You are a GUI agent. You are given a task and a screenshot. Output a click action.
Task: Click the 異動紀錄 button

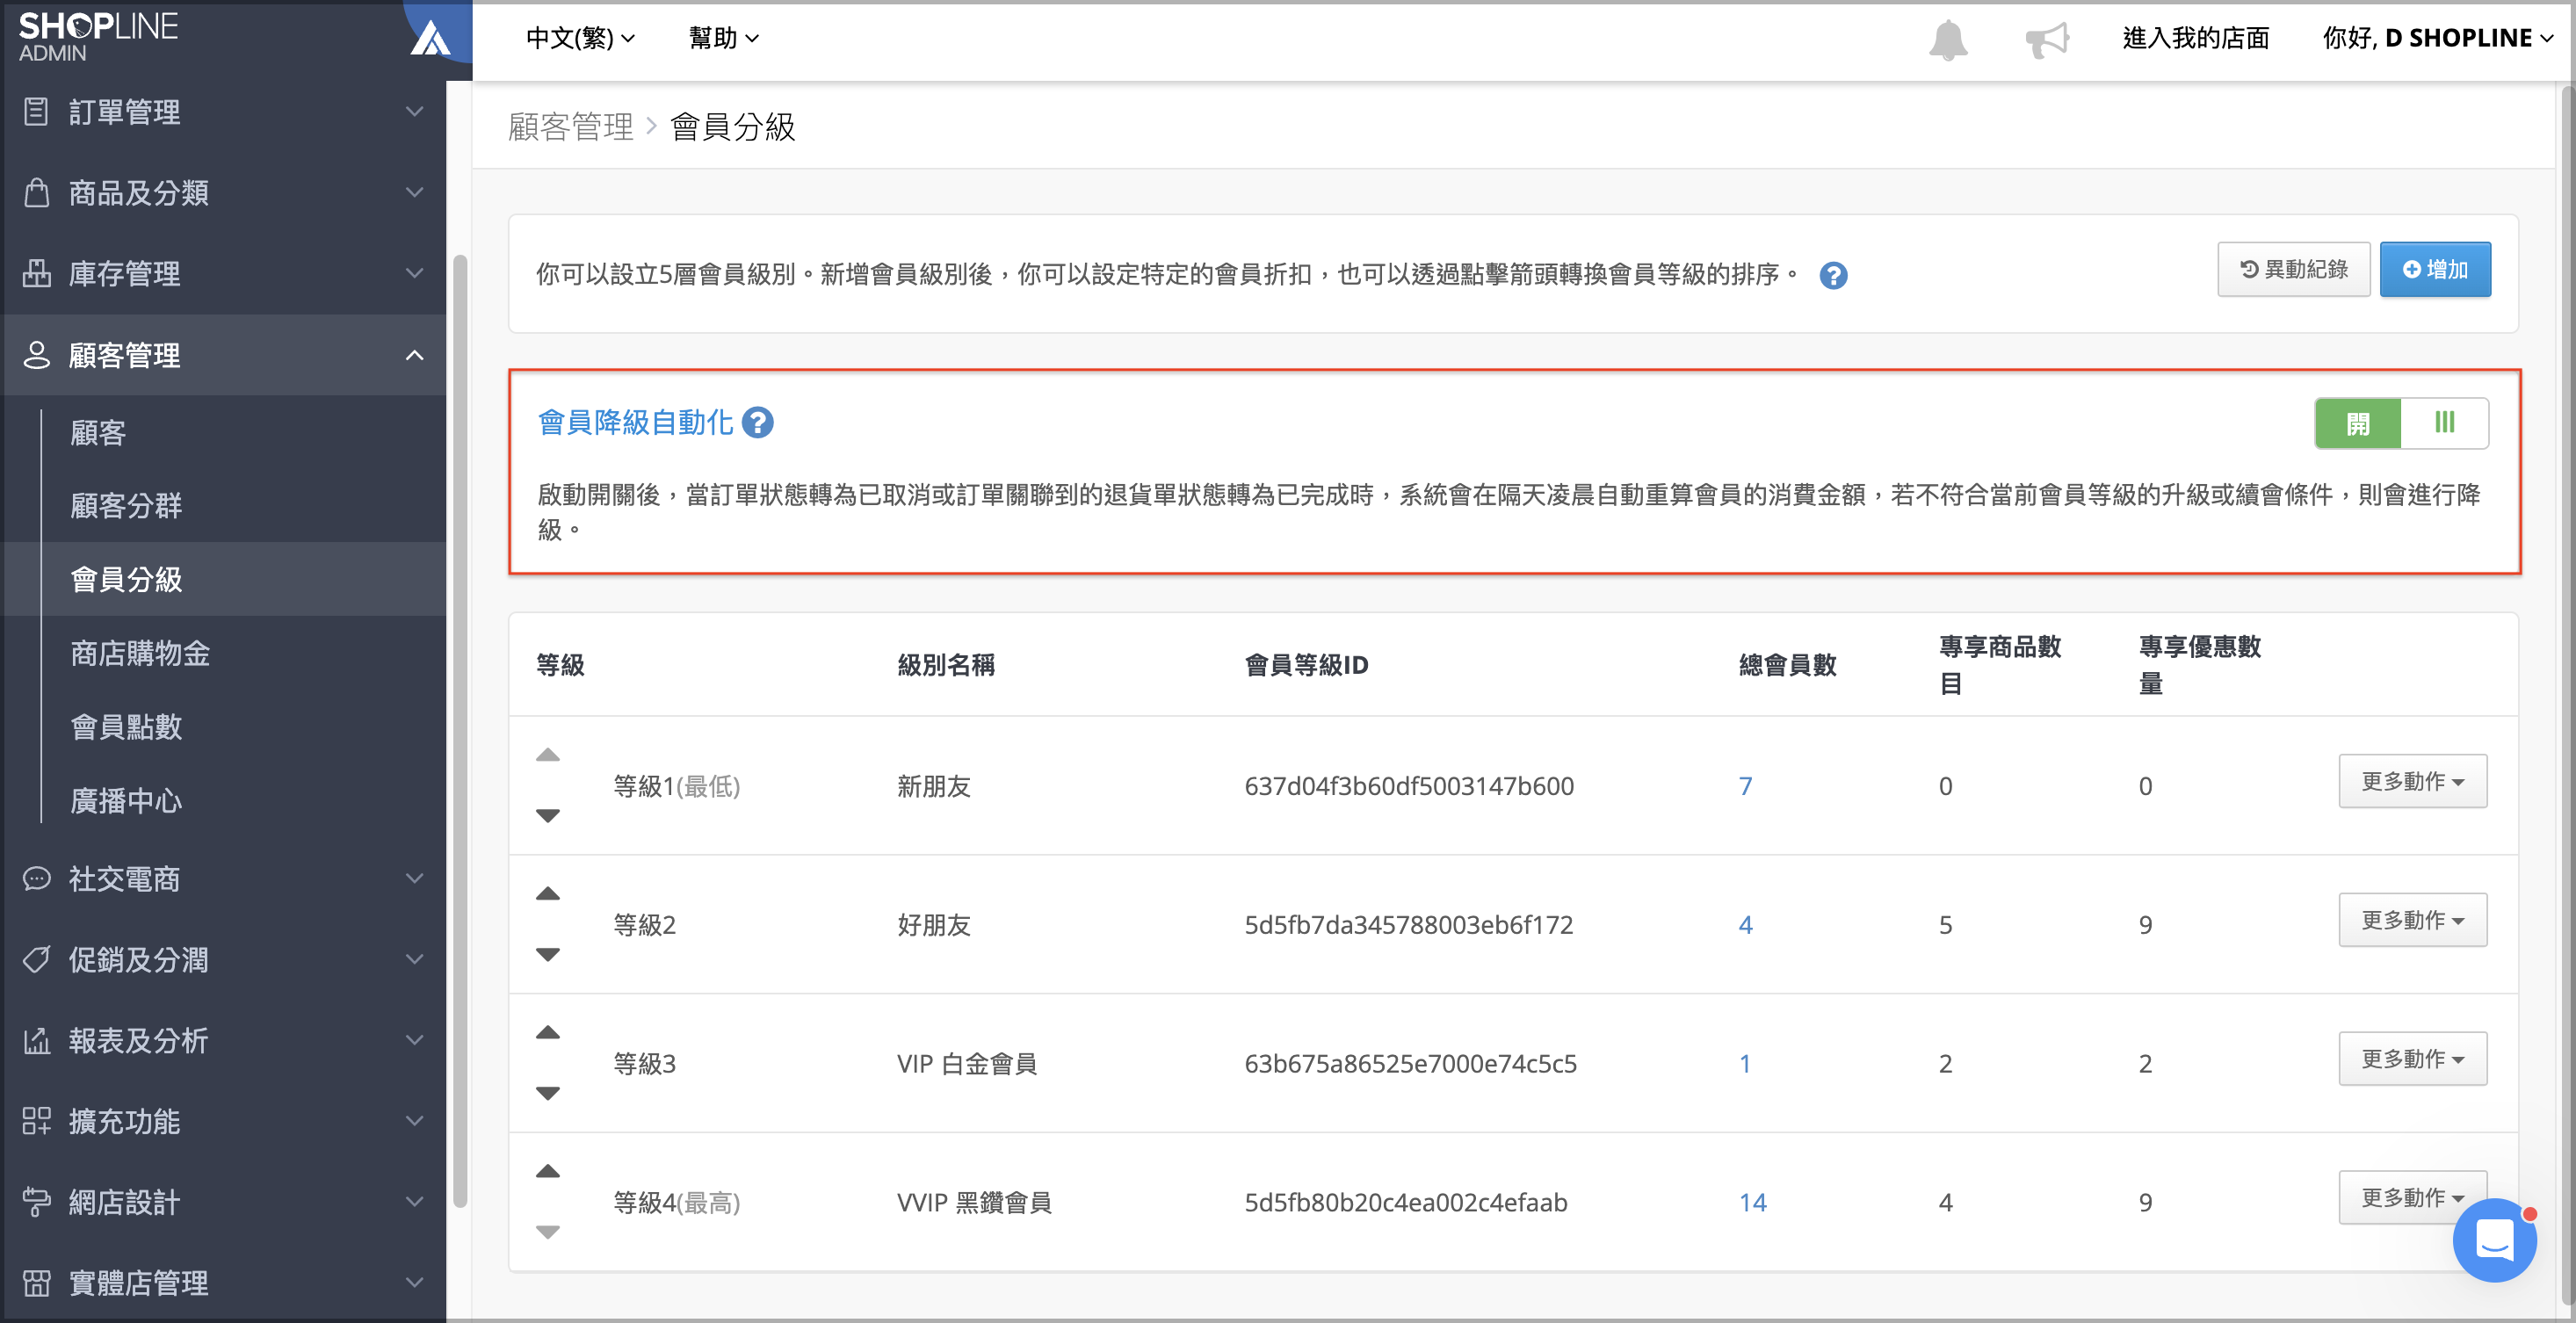tap(2293, 269)
